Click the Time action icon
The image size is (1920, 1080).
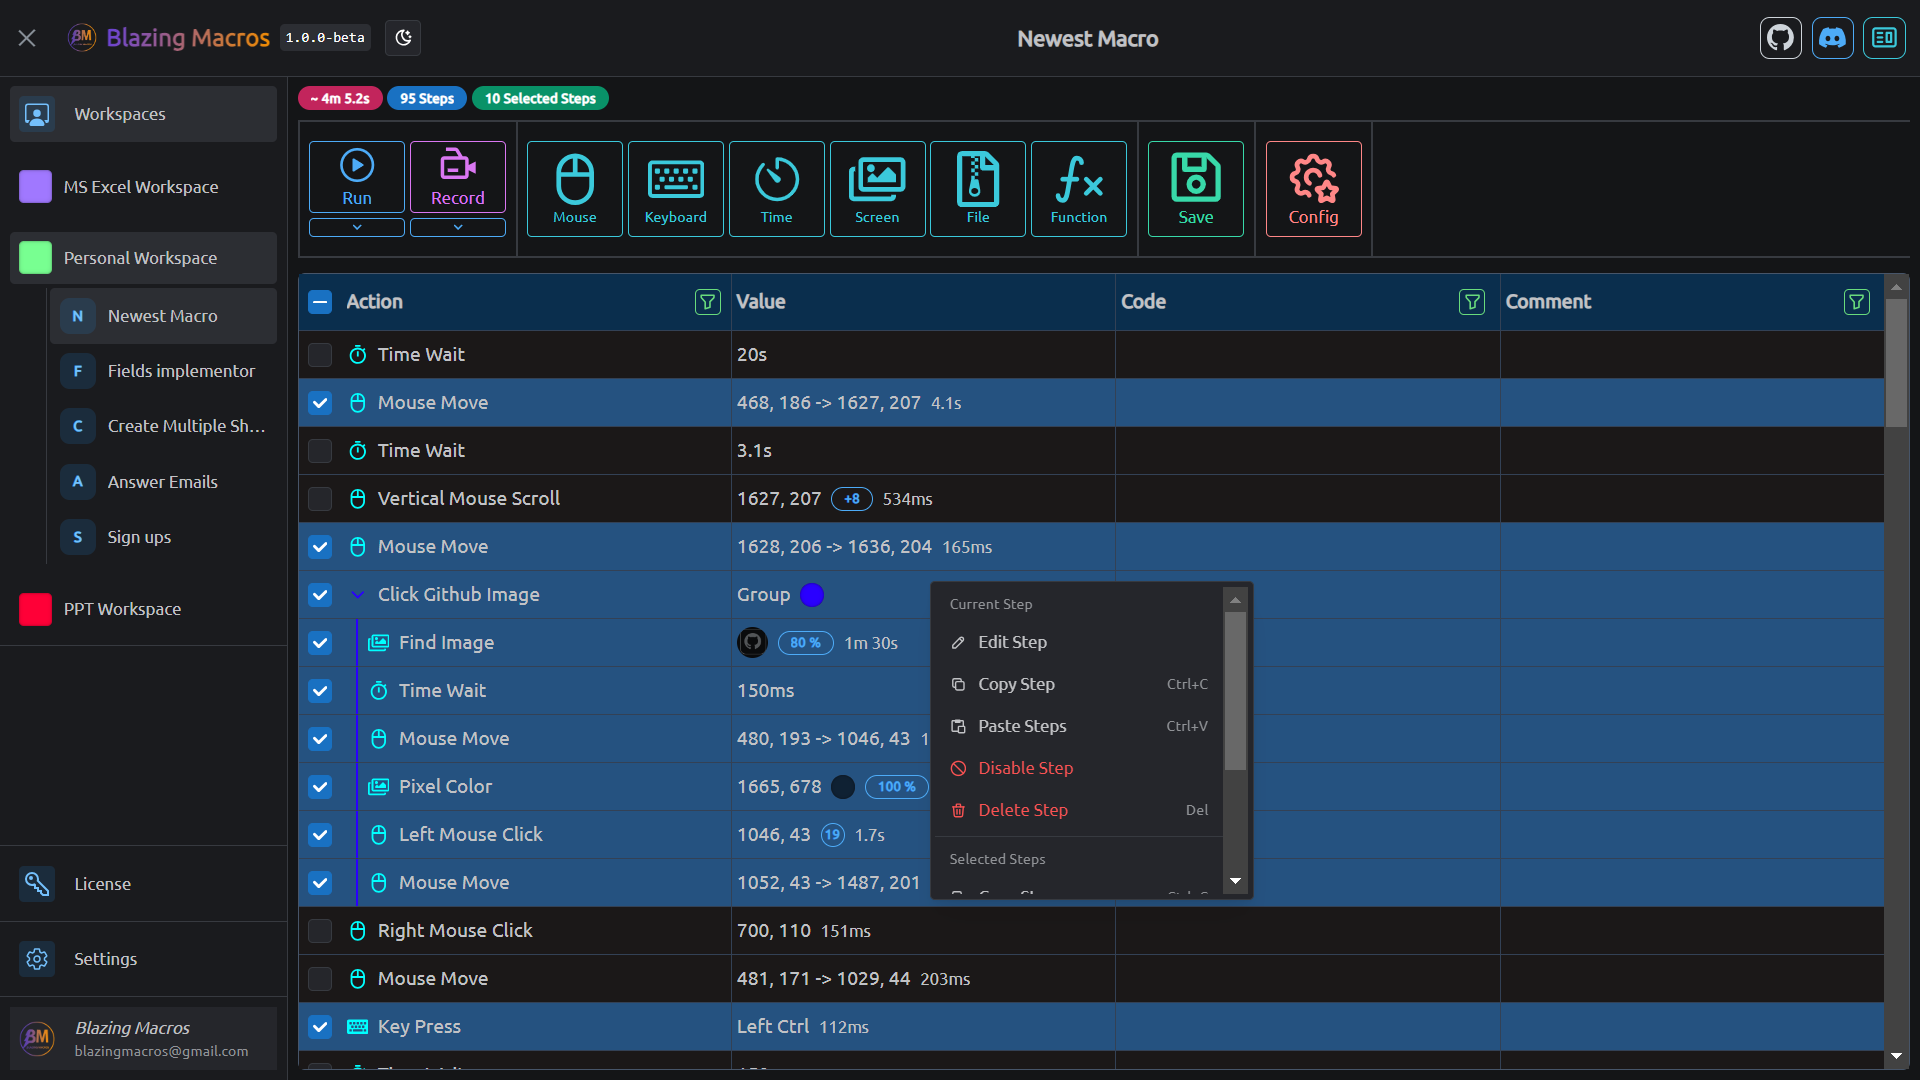point(776,188)
